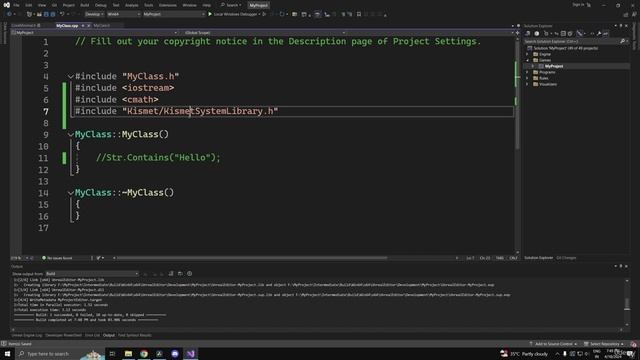Screen dimensions: 640x360
Task: Collapse the Games folder in Solution Explorer
Action: (x=527, y=60)
